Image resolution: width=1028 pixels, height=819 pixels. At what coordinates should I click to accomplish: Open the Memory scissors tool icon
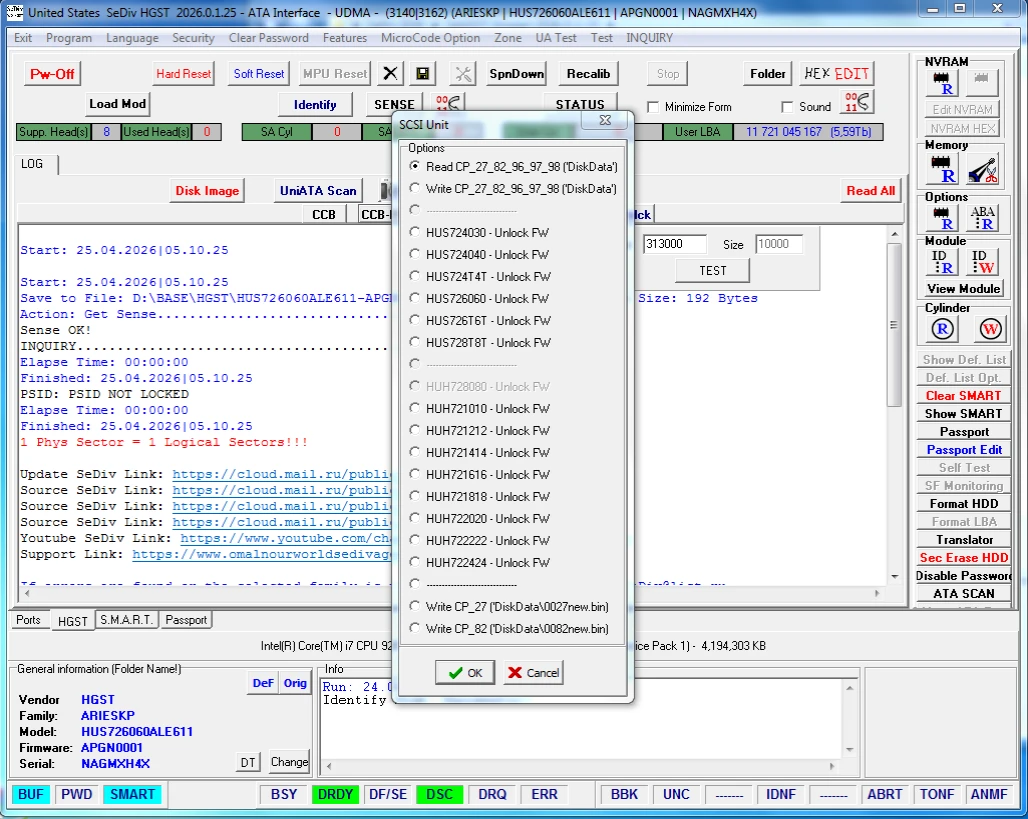pos(983,169)
